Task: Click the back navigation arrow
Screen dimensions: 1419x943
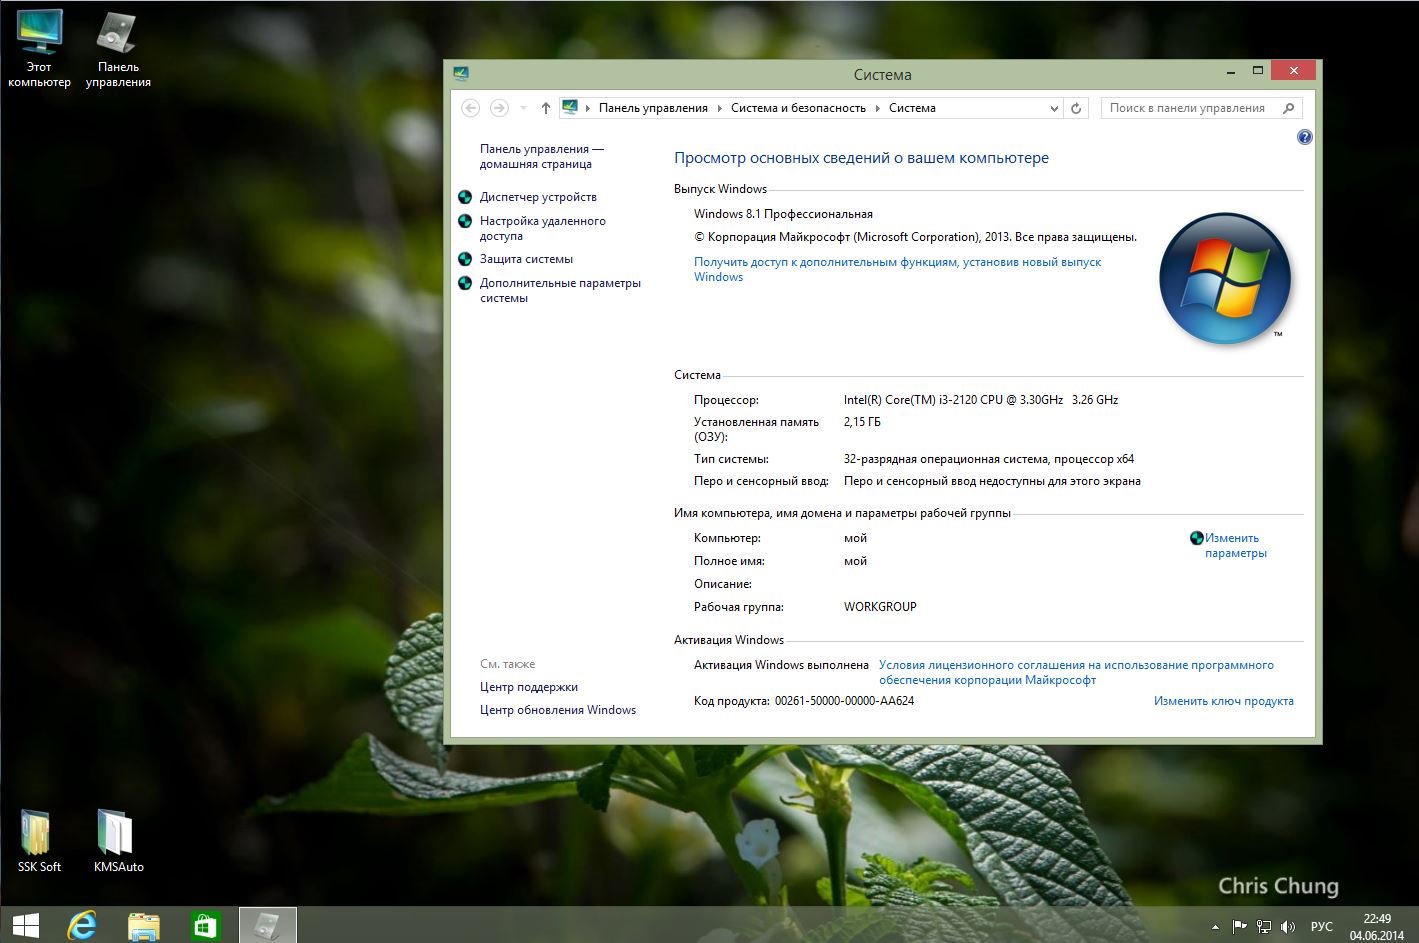Action: pos(470,108)
